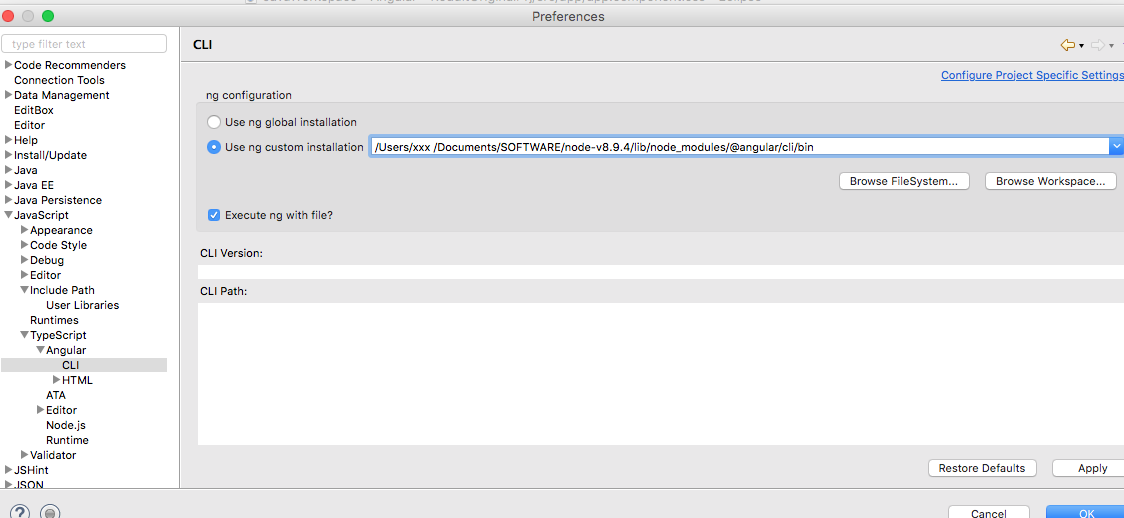Click Browse FileSystem button
1124x518 pixels.
click(x=903, y=181)
